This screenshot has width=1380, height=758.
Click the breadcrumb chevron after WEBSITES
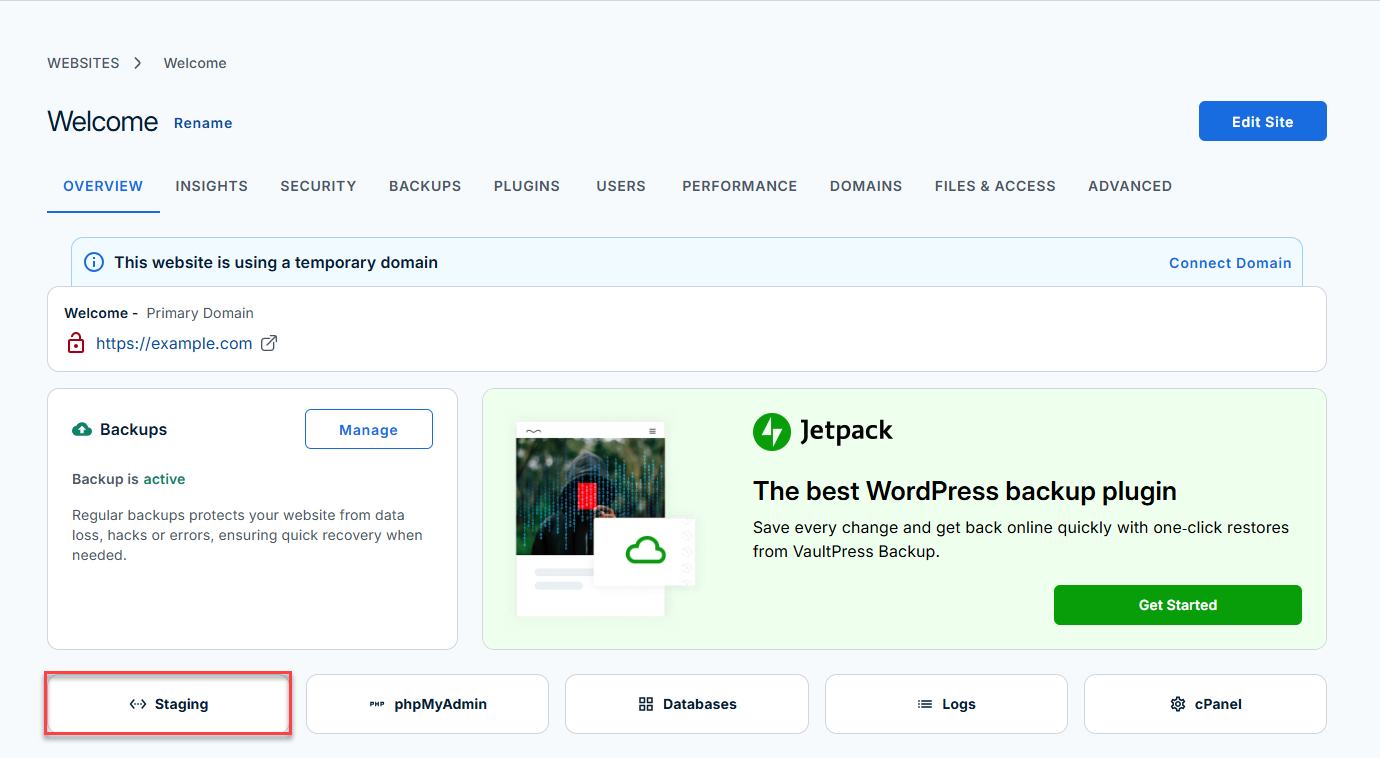point(138,63)
